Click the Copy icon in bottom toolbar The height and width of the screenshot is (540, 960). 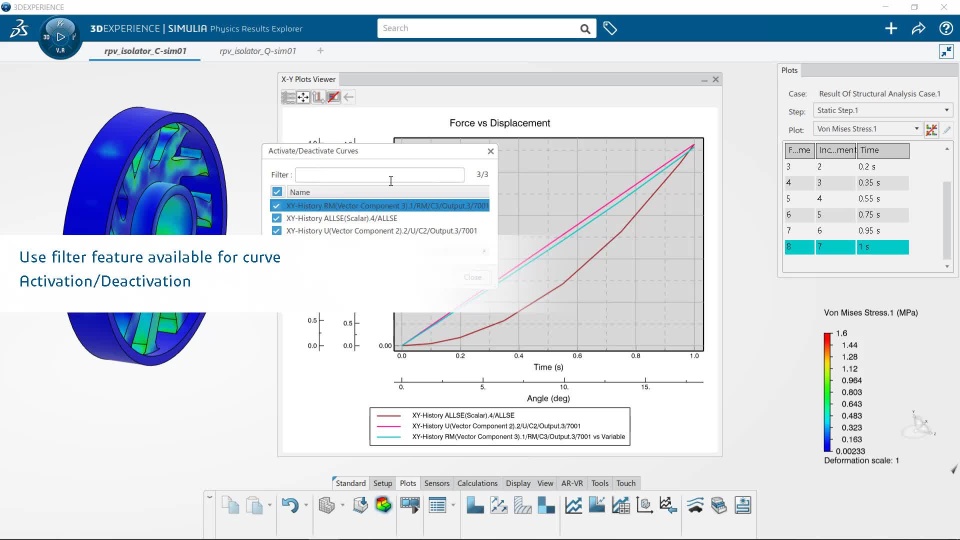point(230,505)
